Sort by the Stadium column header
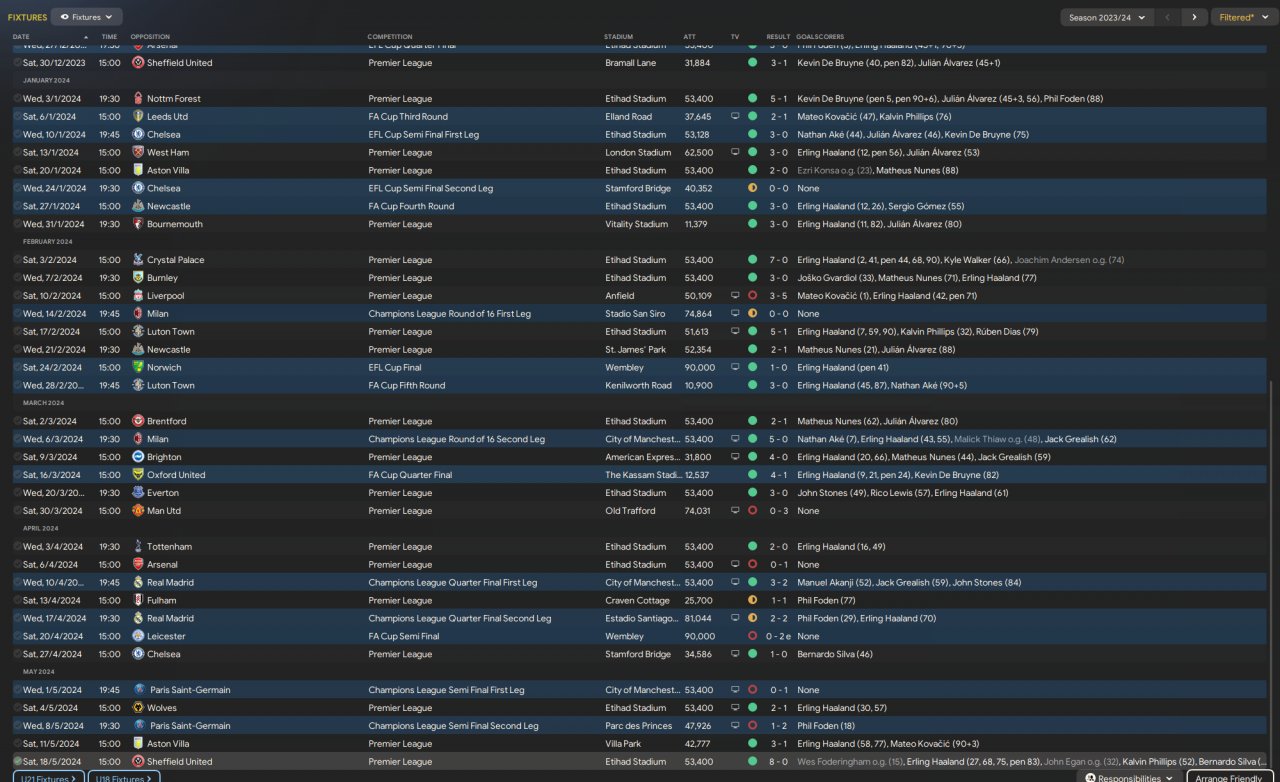The image size is (1280, 782). (x=619, y=37)
